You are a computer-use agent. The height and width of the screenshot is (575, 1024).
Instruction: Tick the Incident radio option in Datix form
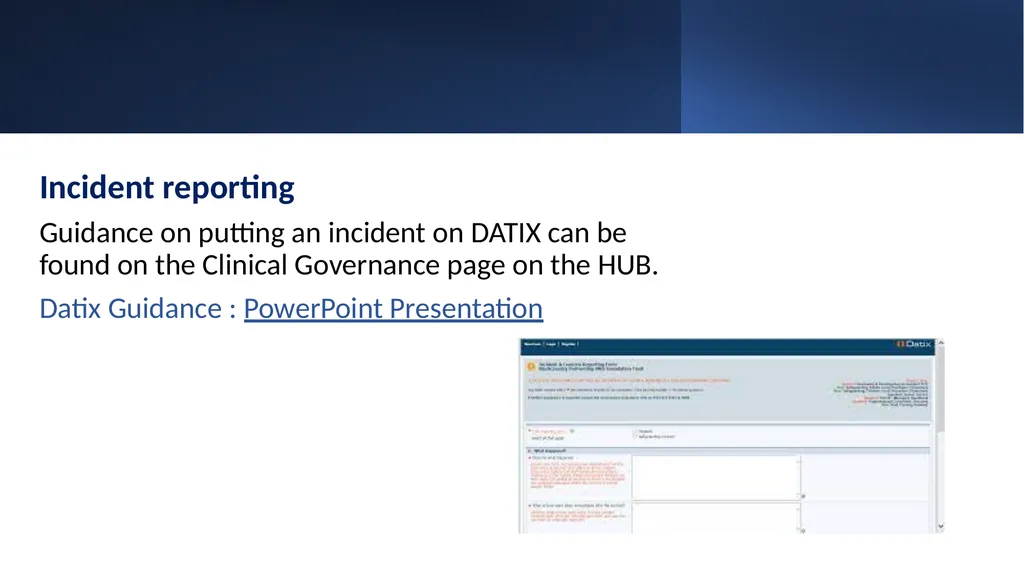635,431
